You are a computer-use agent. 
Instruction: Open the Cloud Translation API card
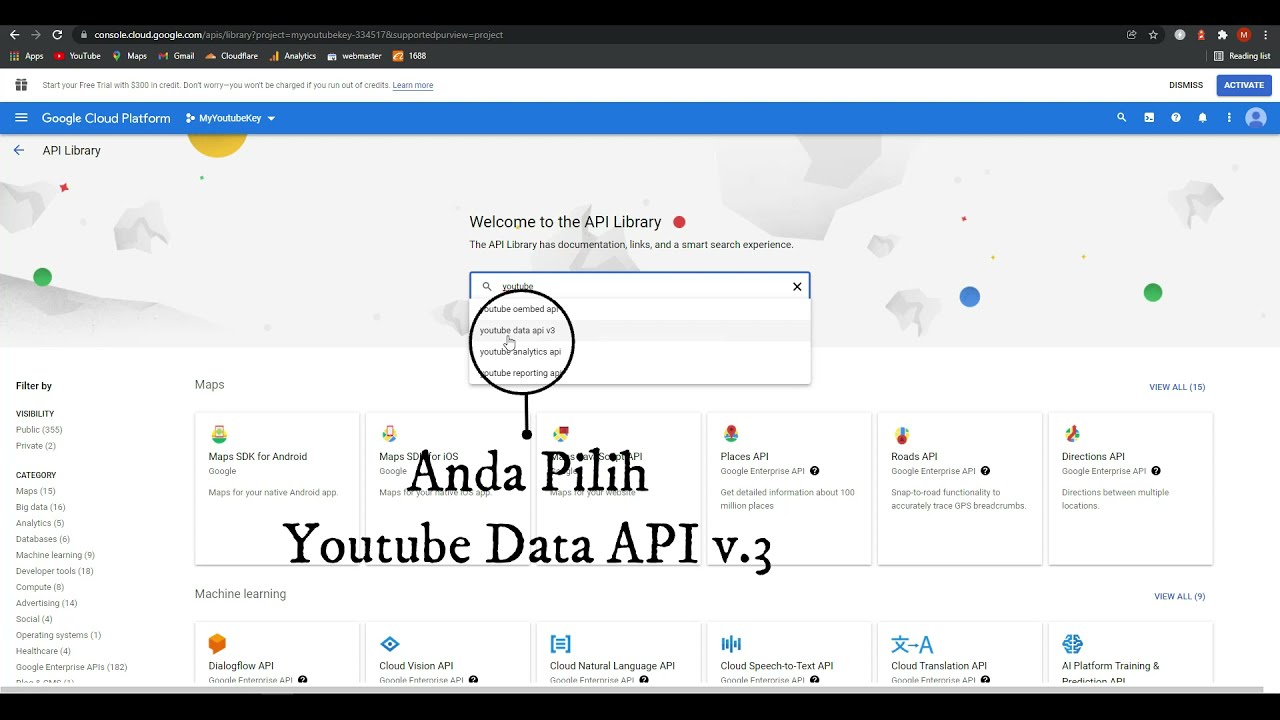(960, 653)
